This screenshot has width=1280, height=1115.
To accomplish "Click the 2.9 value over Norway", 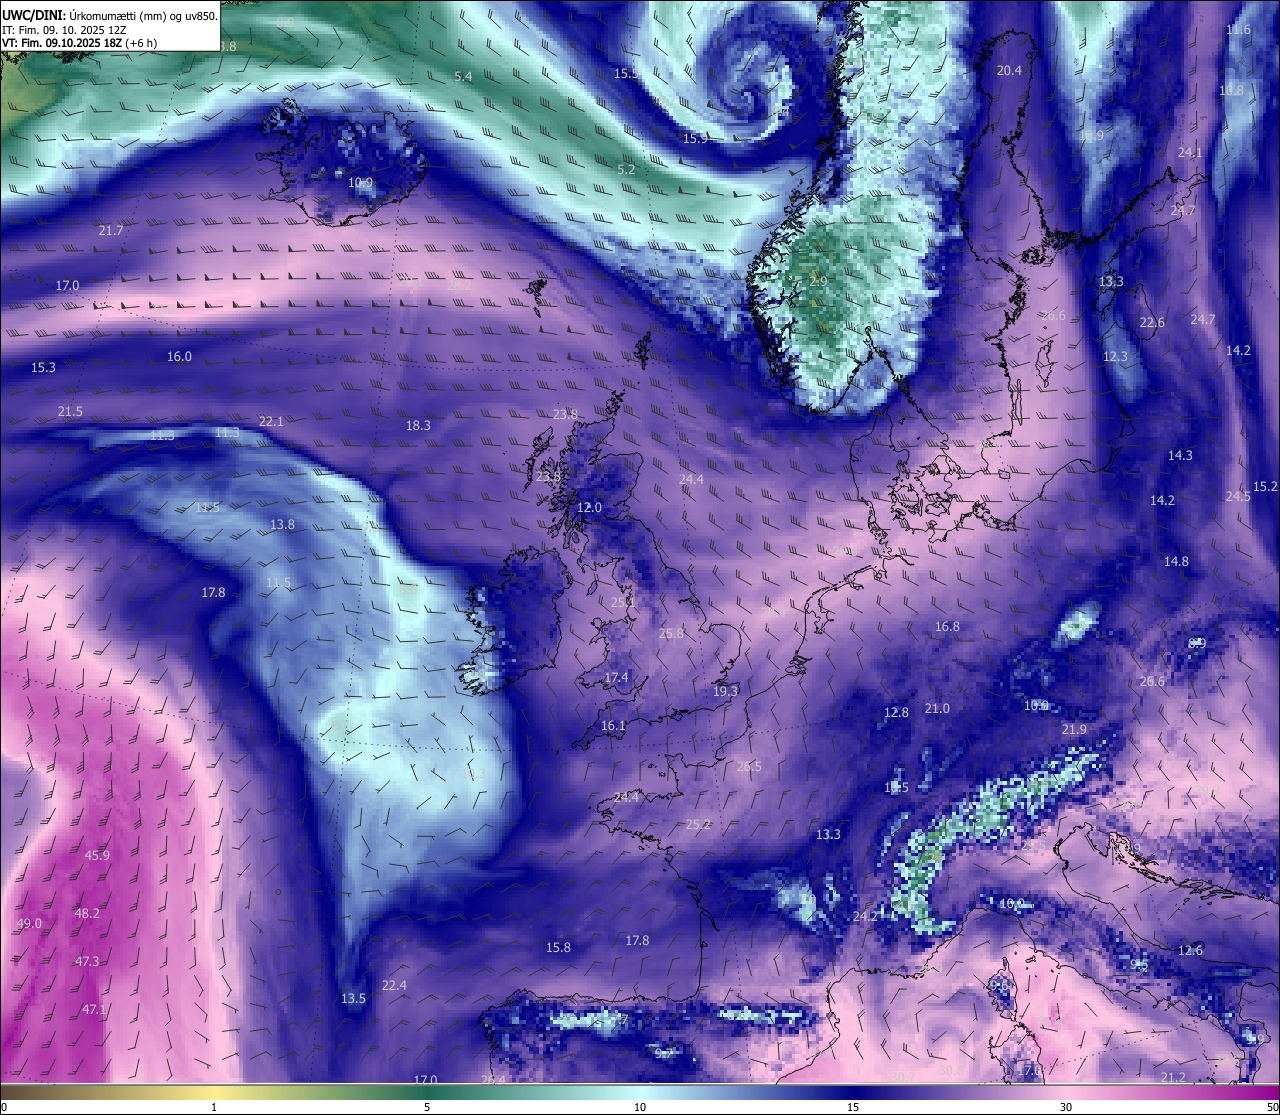I will point(818,282).
